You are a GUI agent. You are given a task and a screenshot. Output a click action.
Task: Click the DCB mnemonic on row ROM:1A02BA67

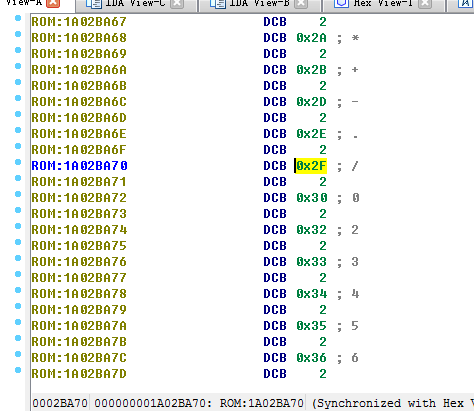[275, 22]
